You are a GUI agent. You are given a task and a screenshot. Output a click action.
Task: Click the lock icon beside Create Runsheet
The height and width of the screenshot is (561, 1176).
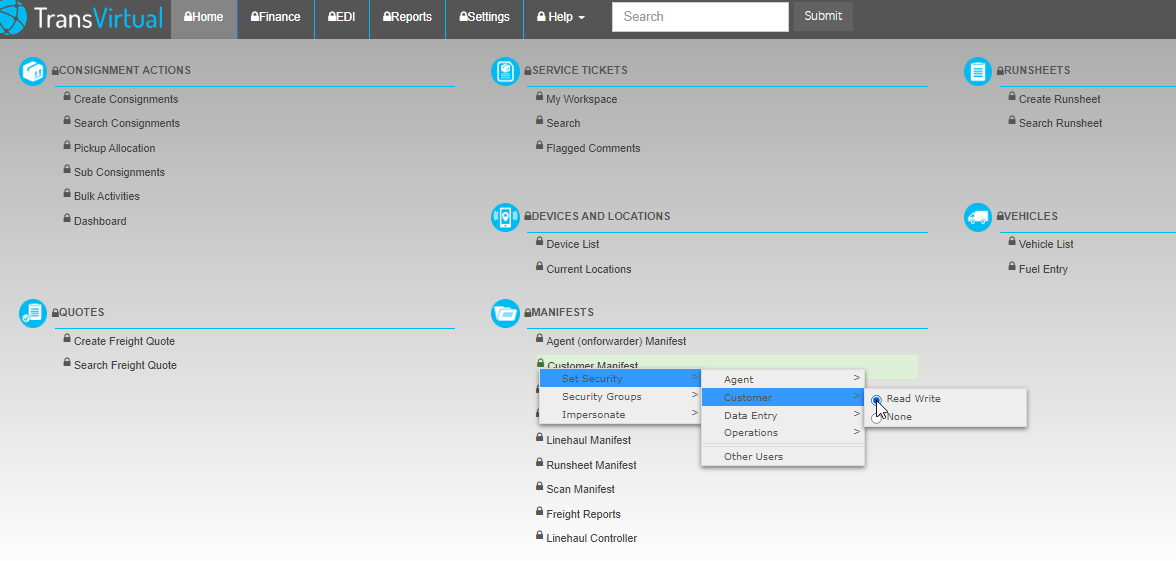[x=1012, y=96]
